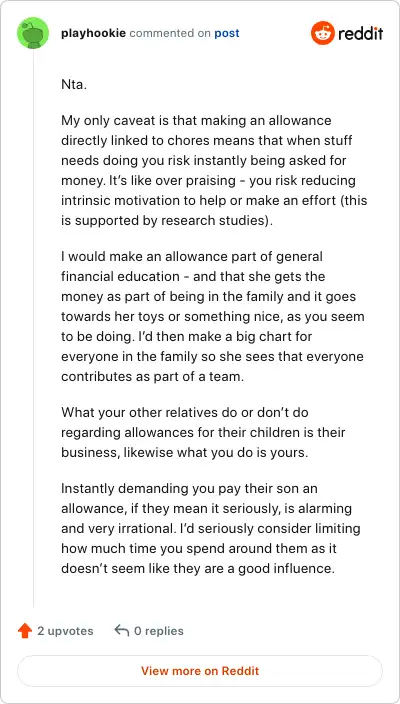Upvote the comment with the orange arrow
The image size is (400, 704).
click(25, 631)
